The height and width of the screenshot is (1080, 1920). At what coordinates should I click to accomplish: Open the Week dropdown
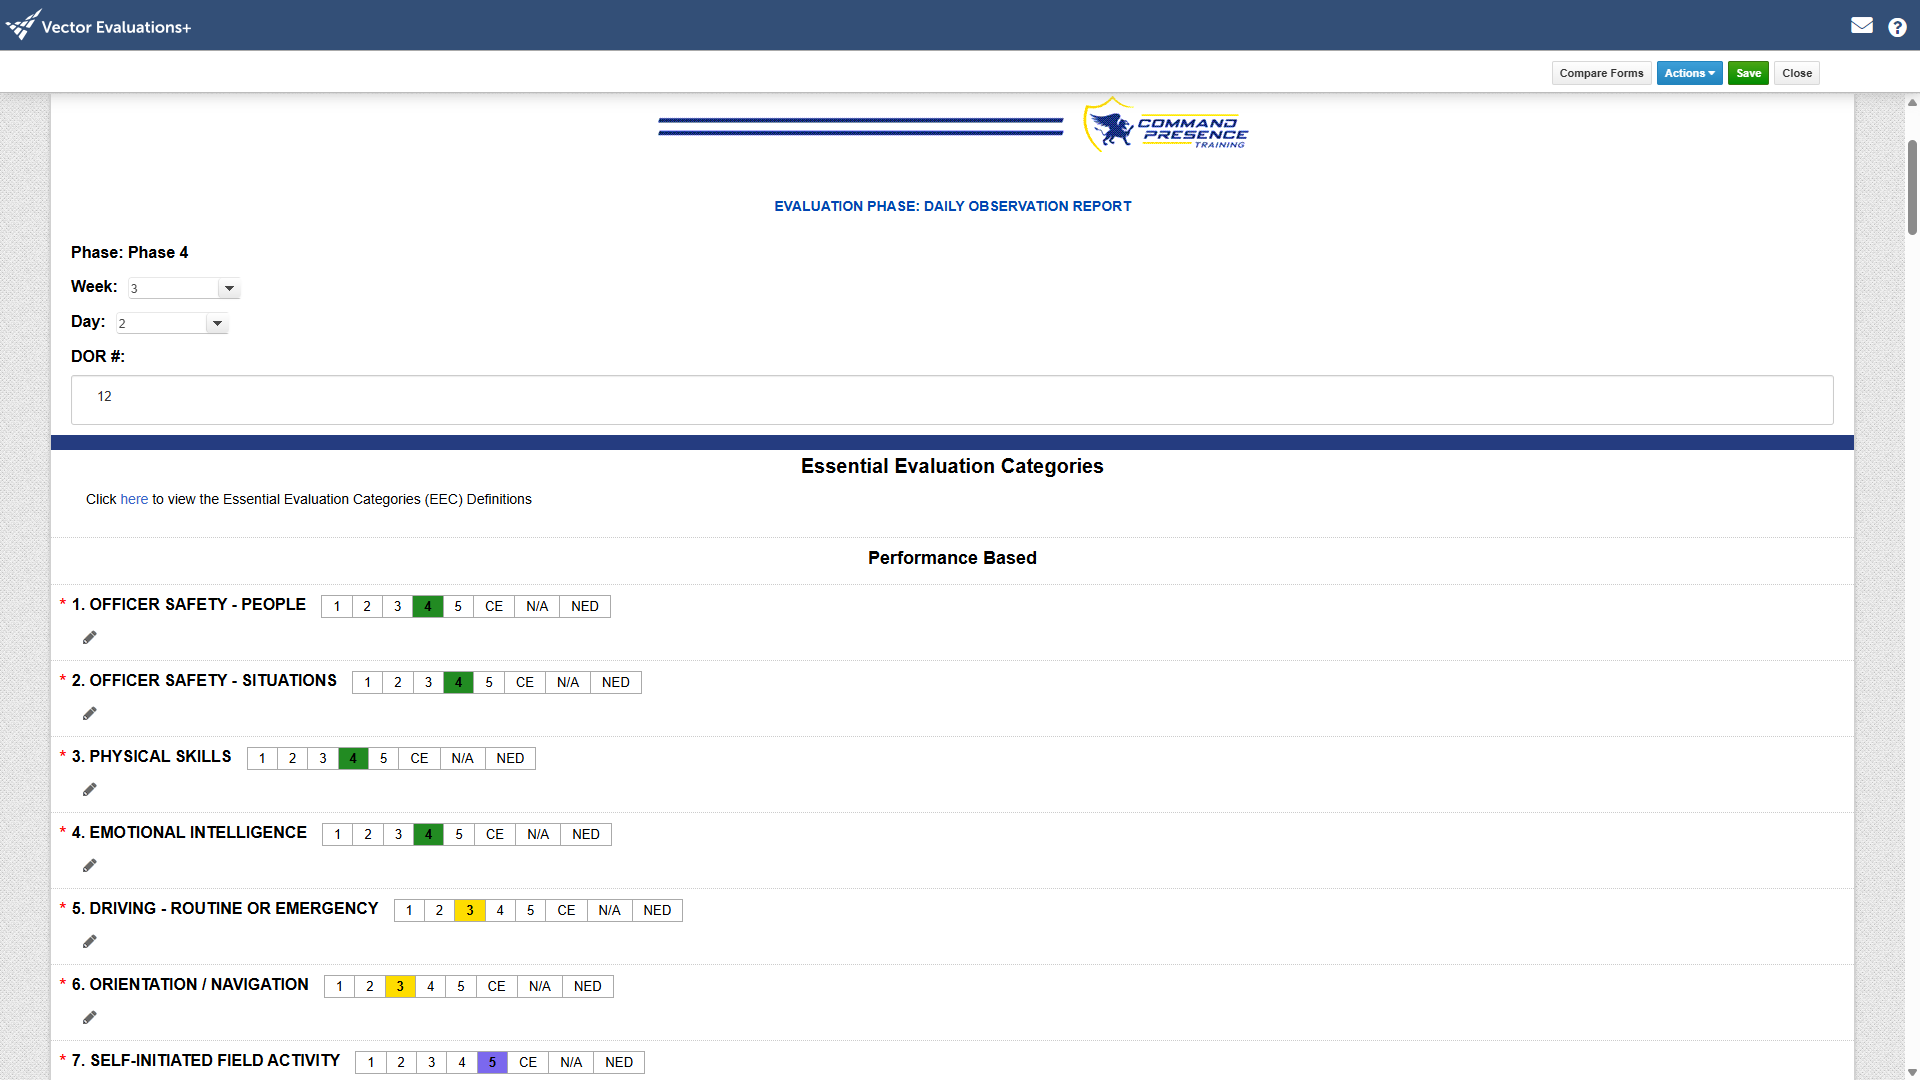pyautogui.click(x=229, y=289)
